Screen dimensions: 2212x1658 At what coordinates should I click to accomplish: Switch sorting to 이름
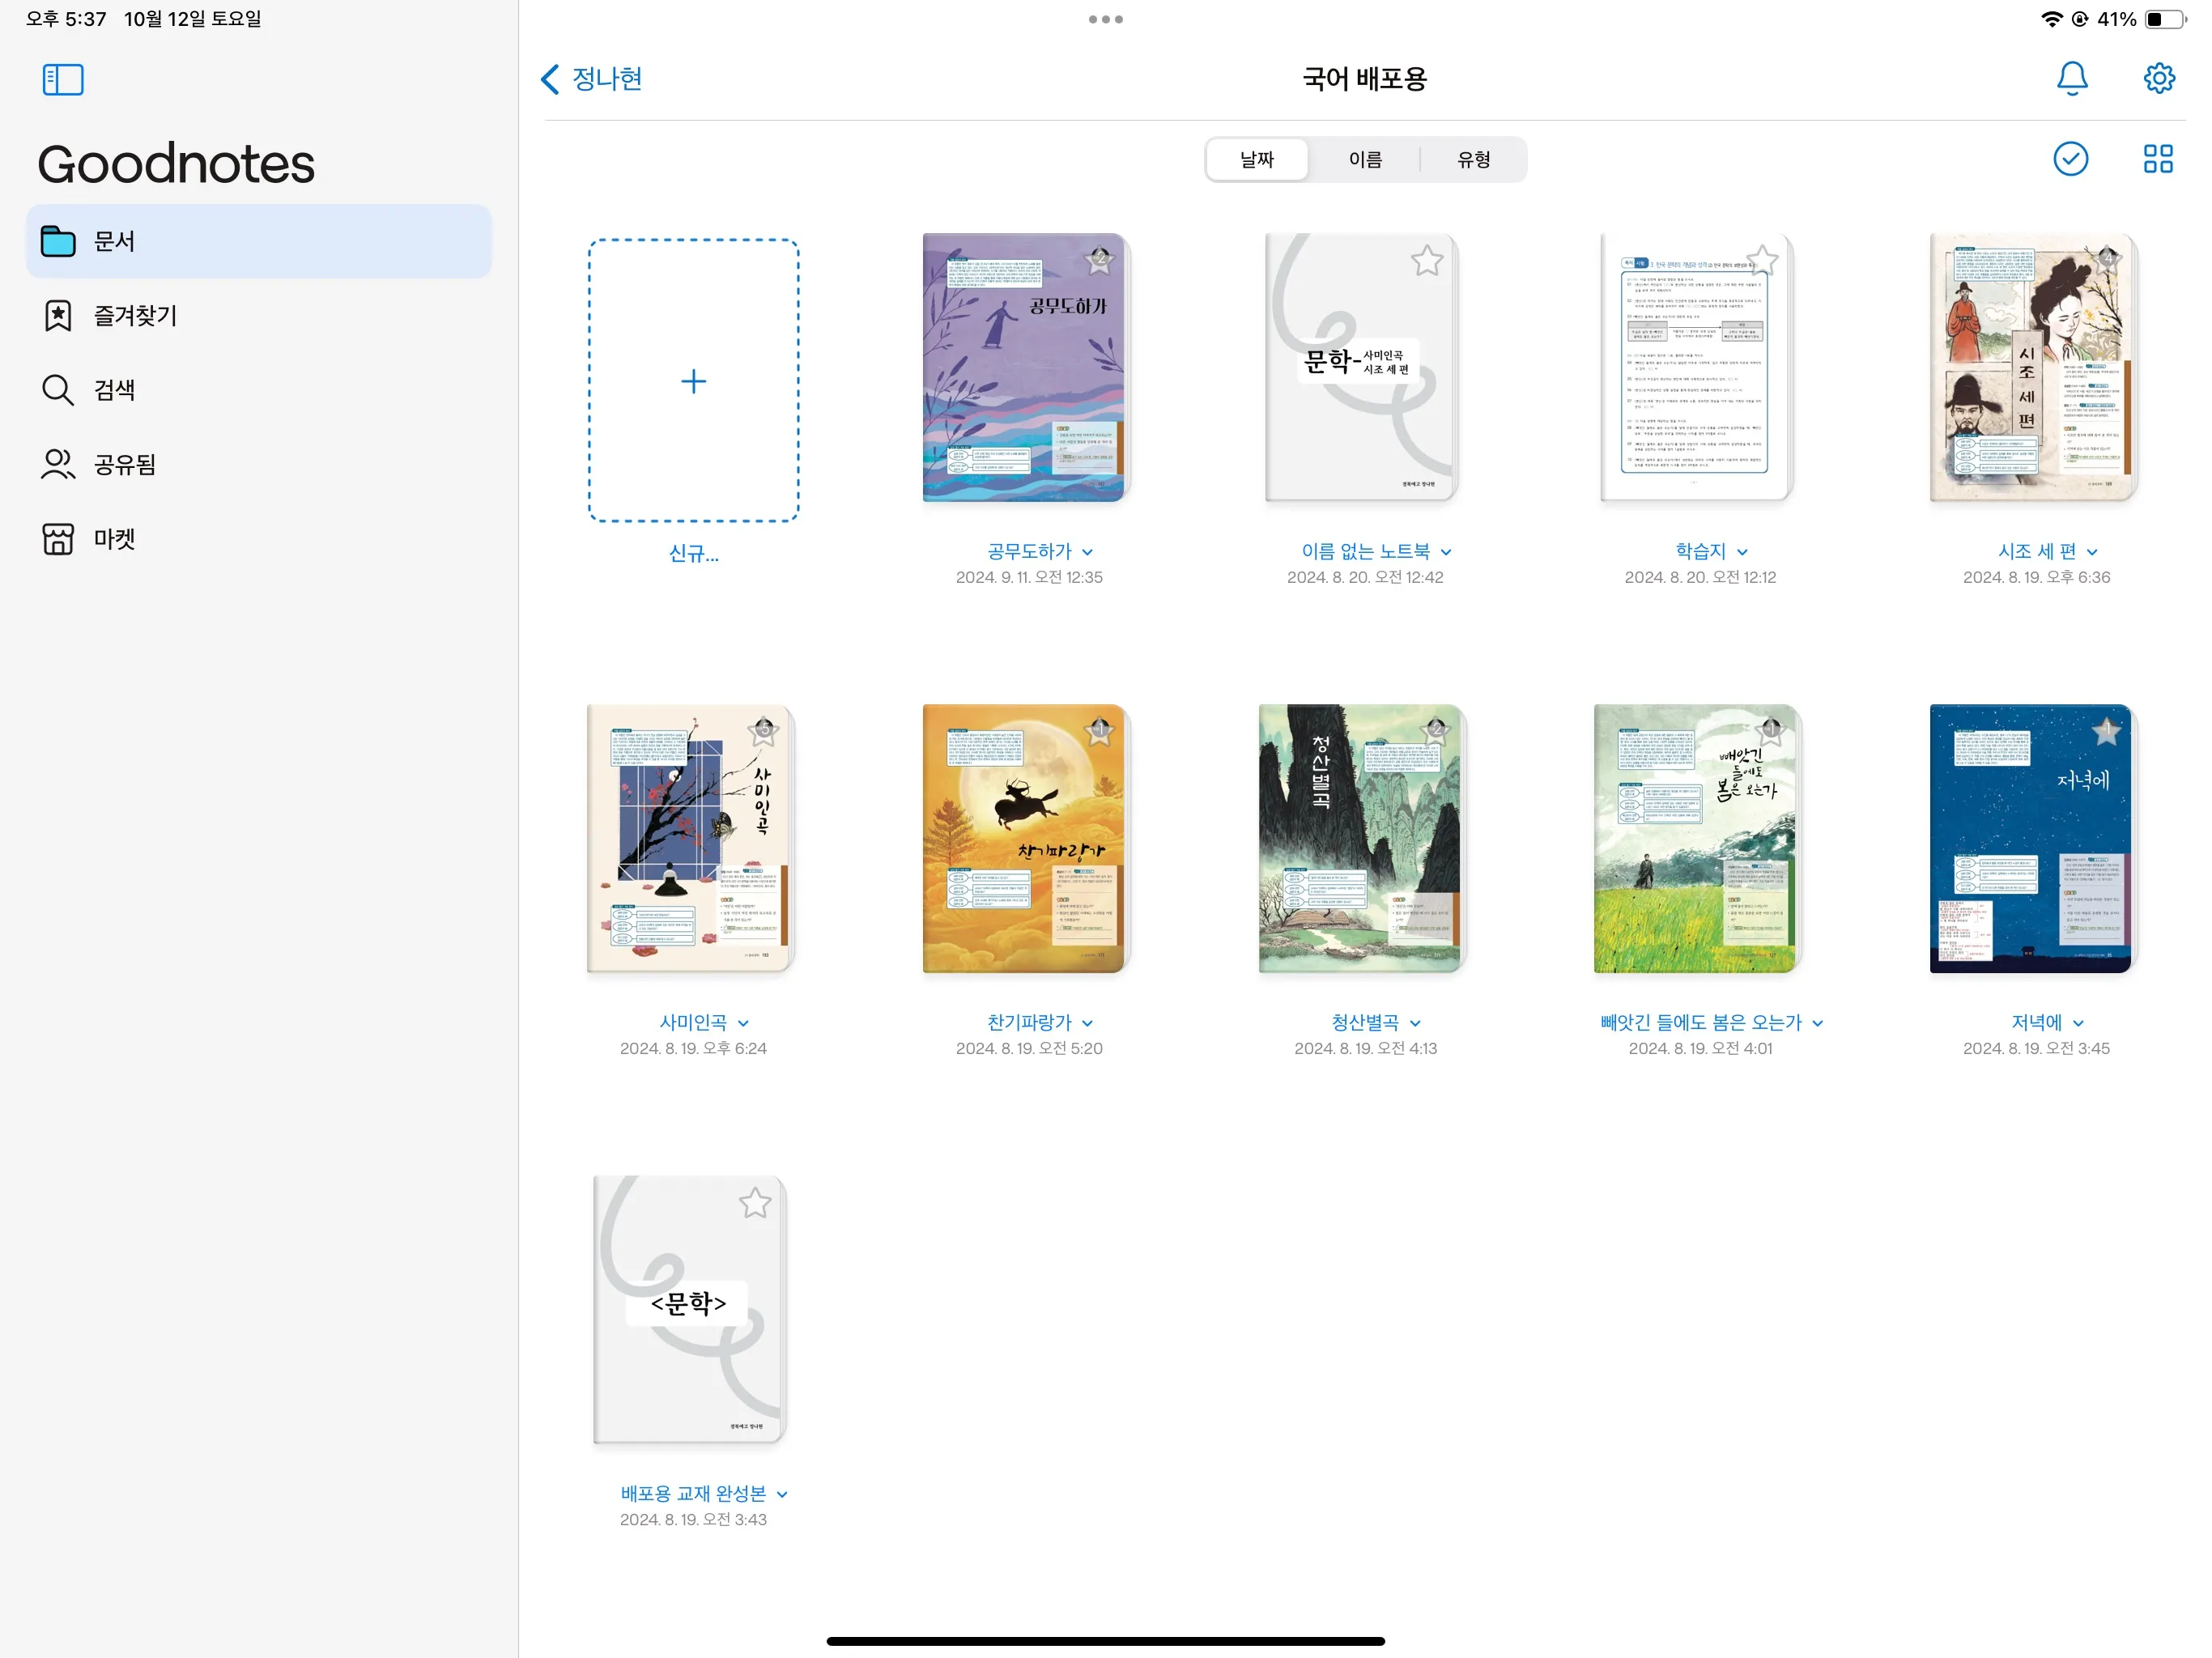click(1364, 159)
